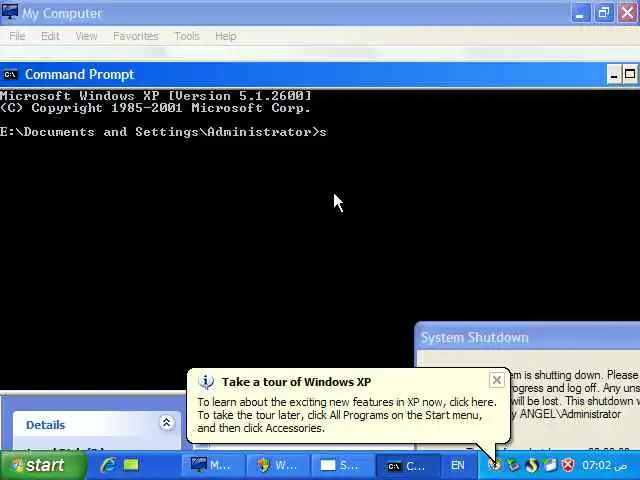Viewport: 640px width, 480px height.
Task: Click the Details panel heading
Action: click(45, 425)
